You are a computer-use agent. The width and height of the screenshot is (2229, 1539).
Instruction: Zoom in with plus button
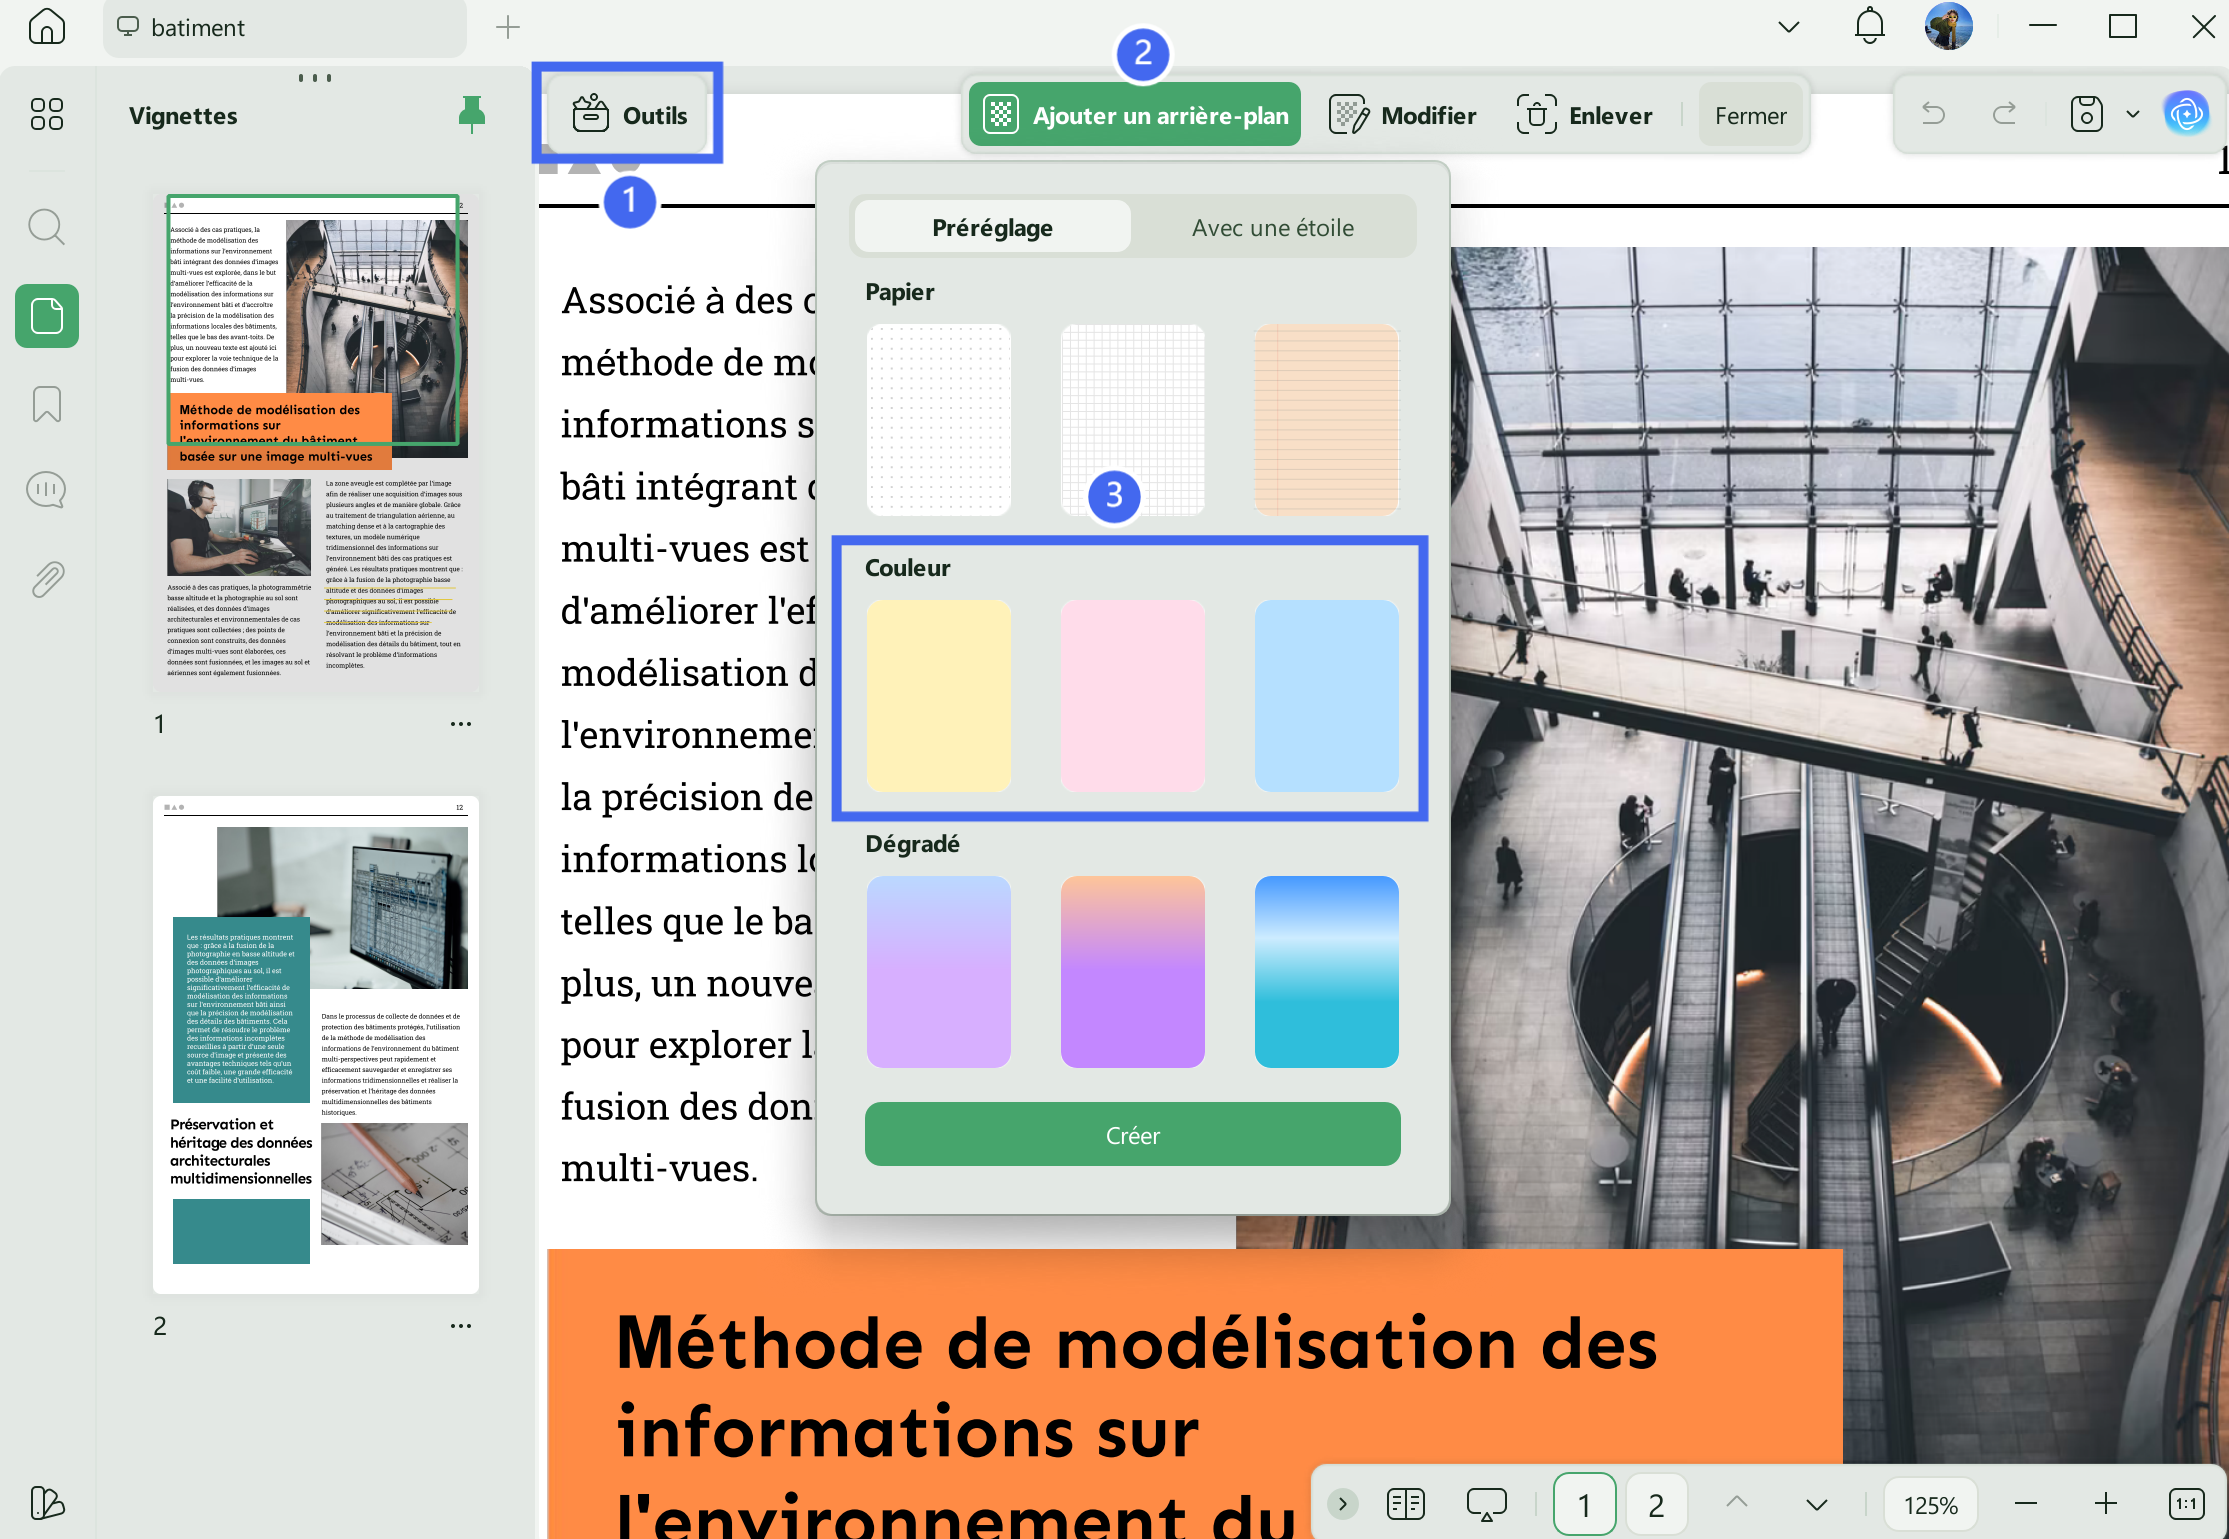[x=2106, y=1503]
